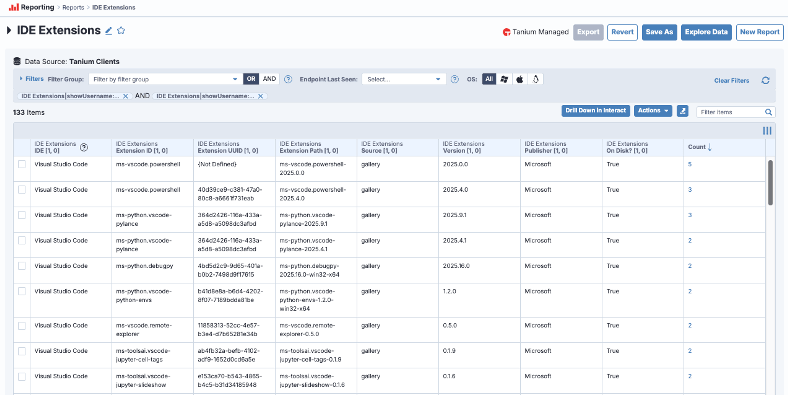
Task: Open count link 5 for powershell 2025.0.0
Action: tap(690, 164)
